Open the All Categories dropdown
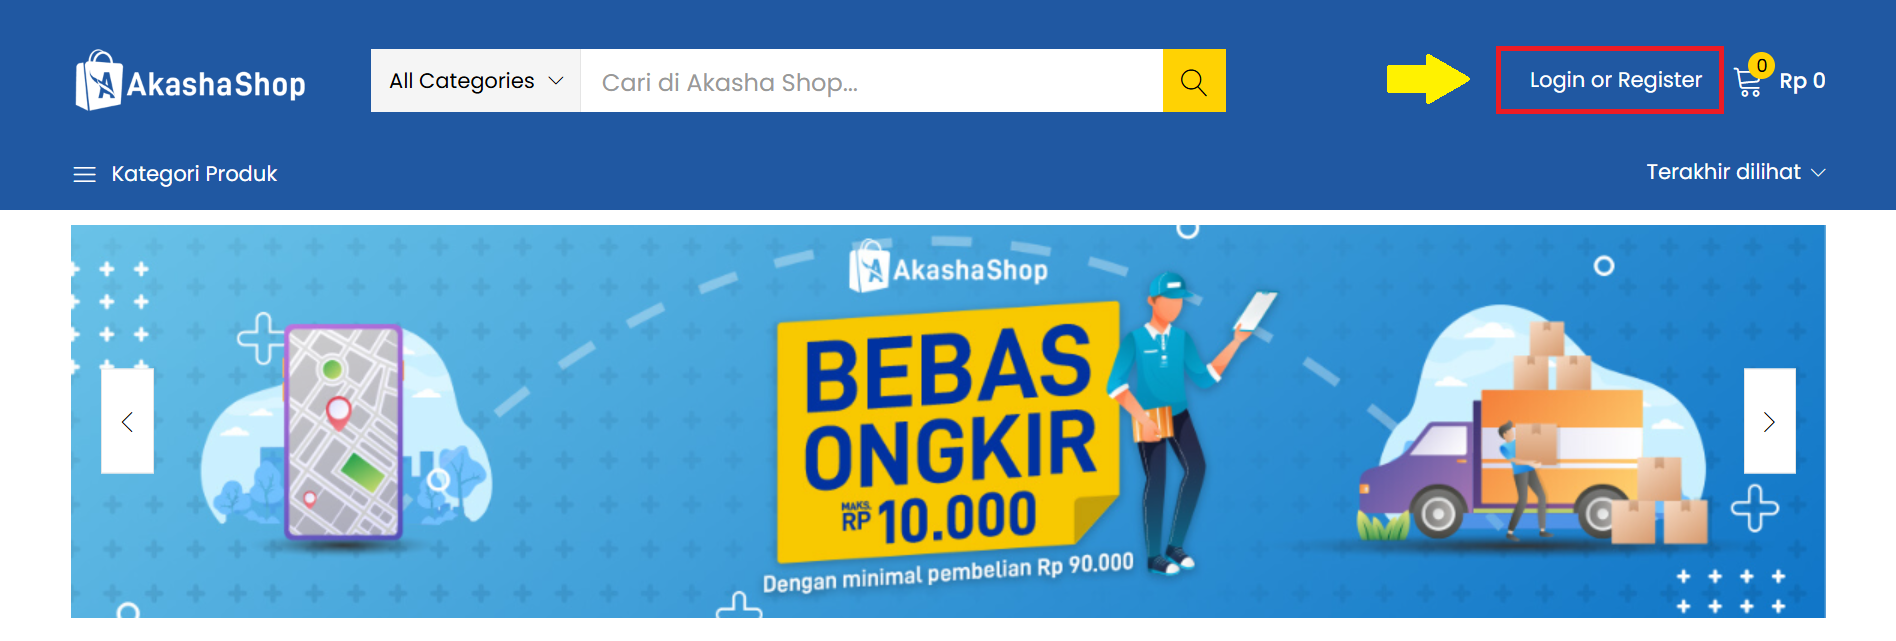Viewport: 1896px width, 641px height. (476, 81)
